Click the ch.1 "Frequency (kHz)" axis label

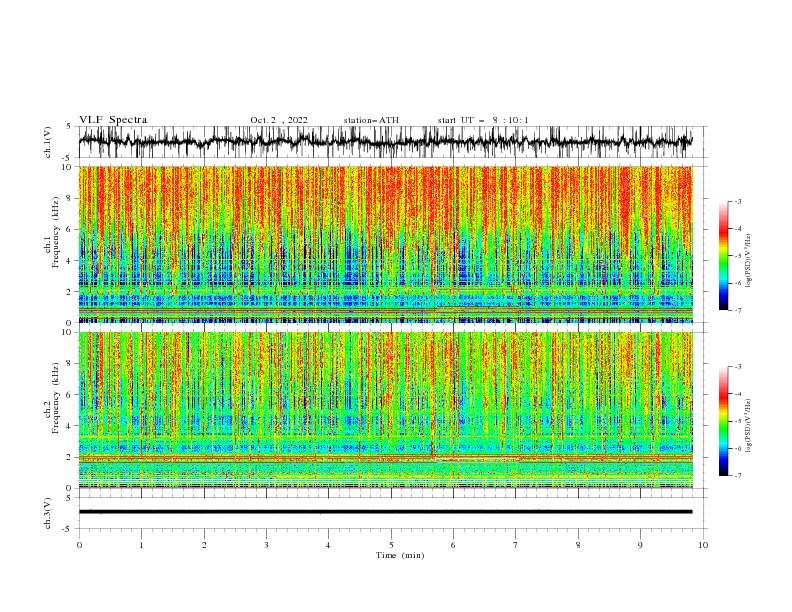coord(56,233)
